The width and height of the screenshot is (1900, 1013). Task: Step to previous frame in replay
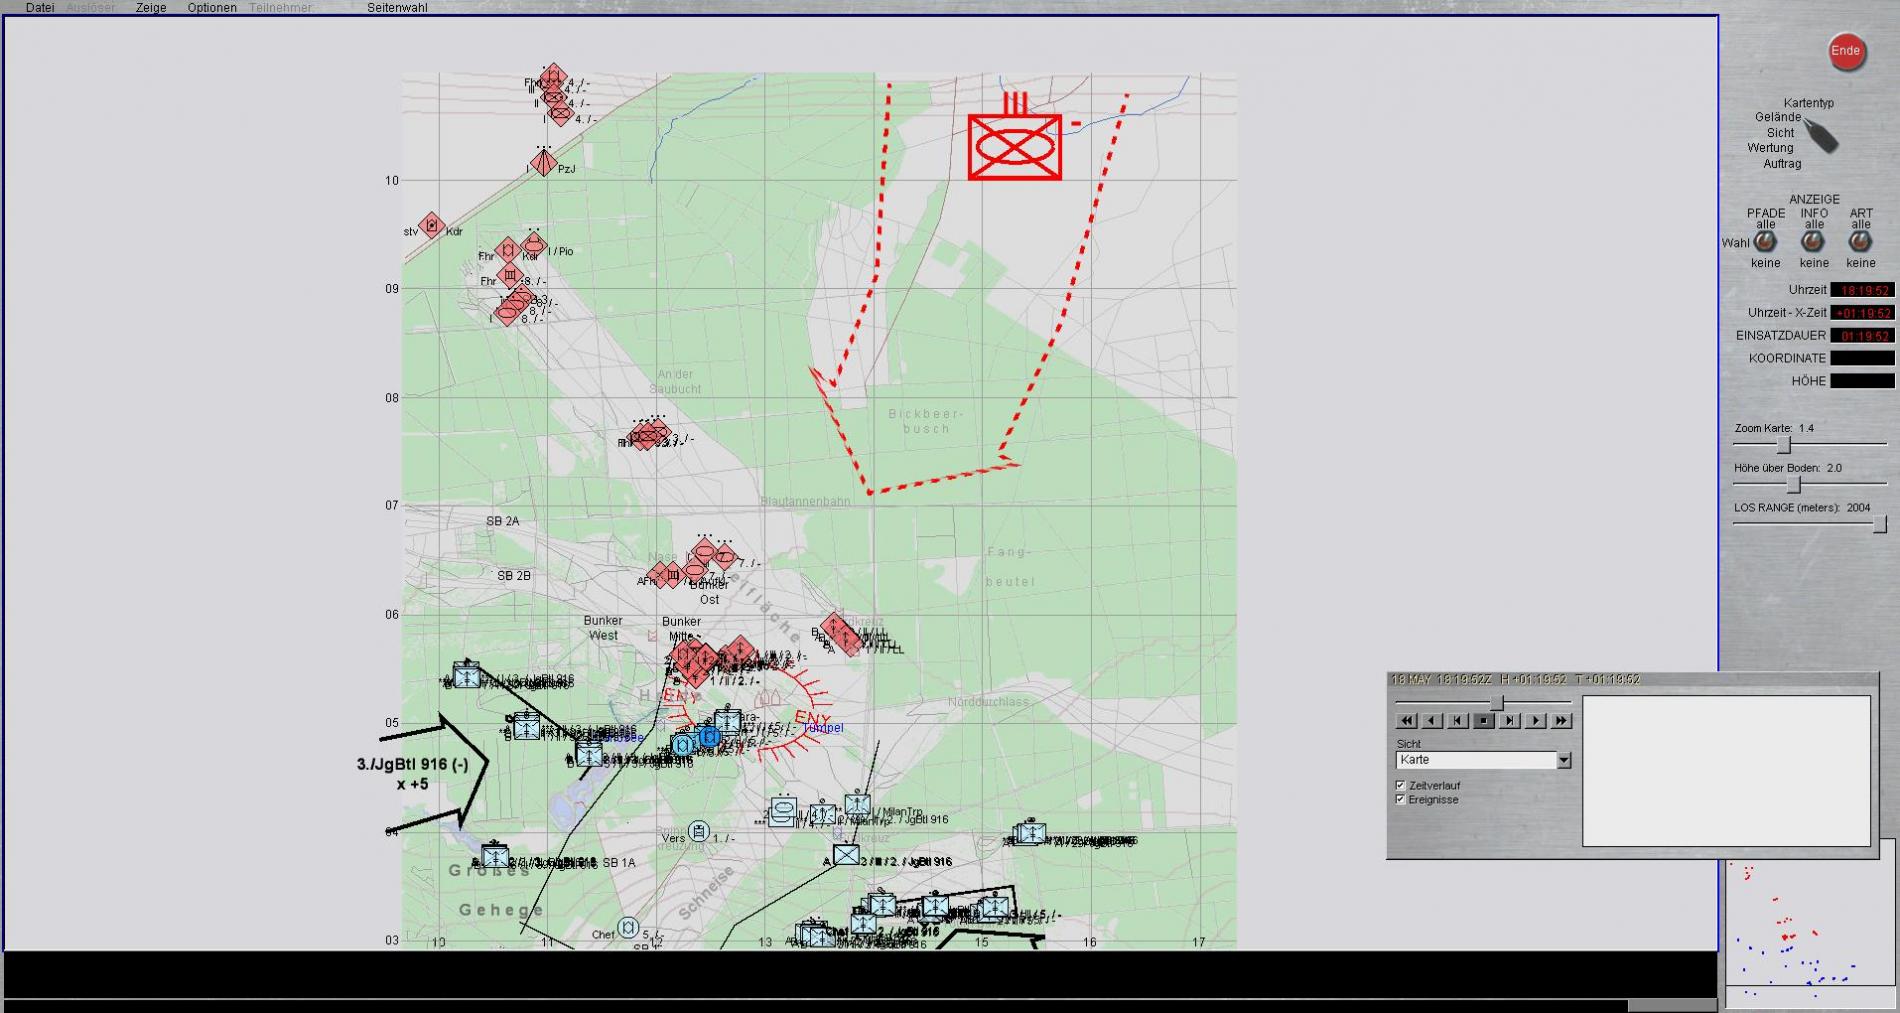tap(1458, 720)
